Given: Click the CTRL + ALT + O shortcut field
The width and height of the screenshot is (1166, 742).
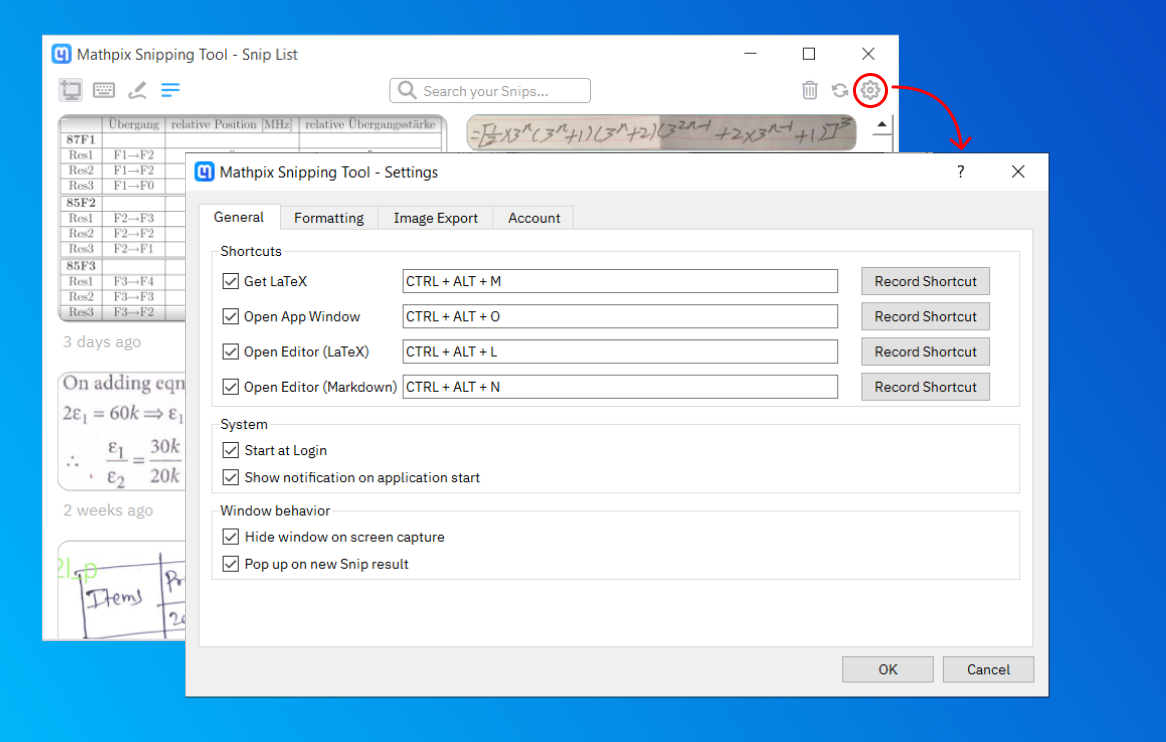Looking at the screenshot, I should [x=620, y=316].
